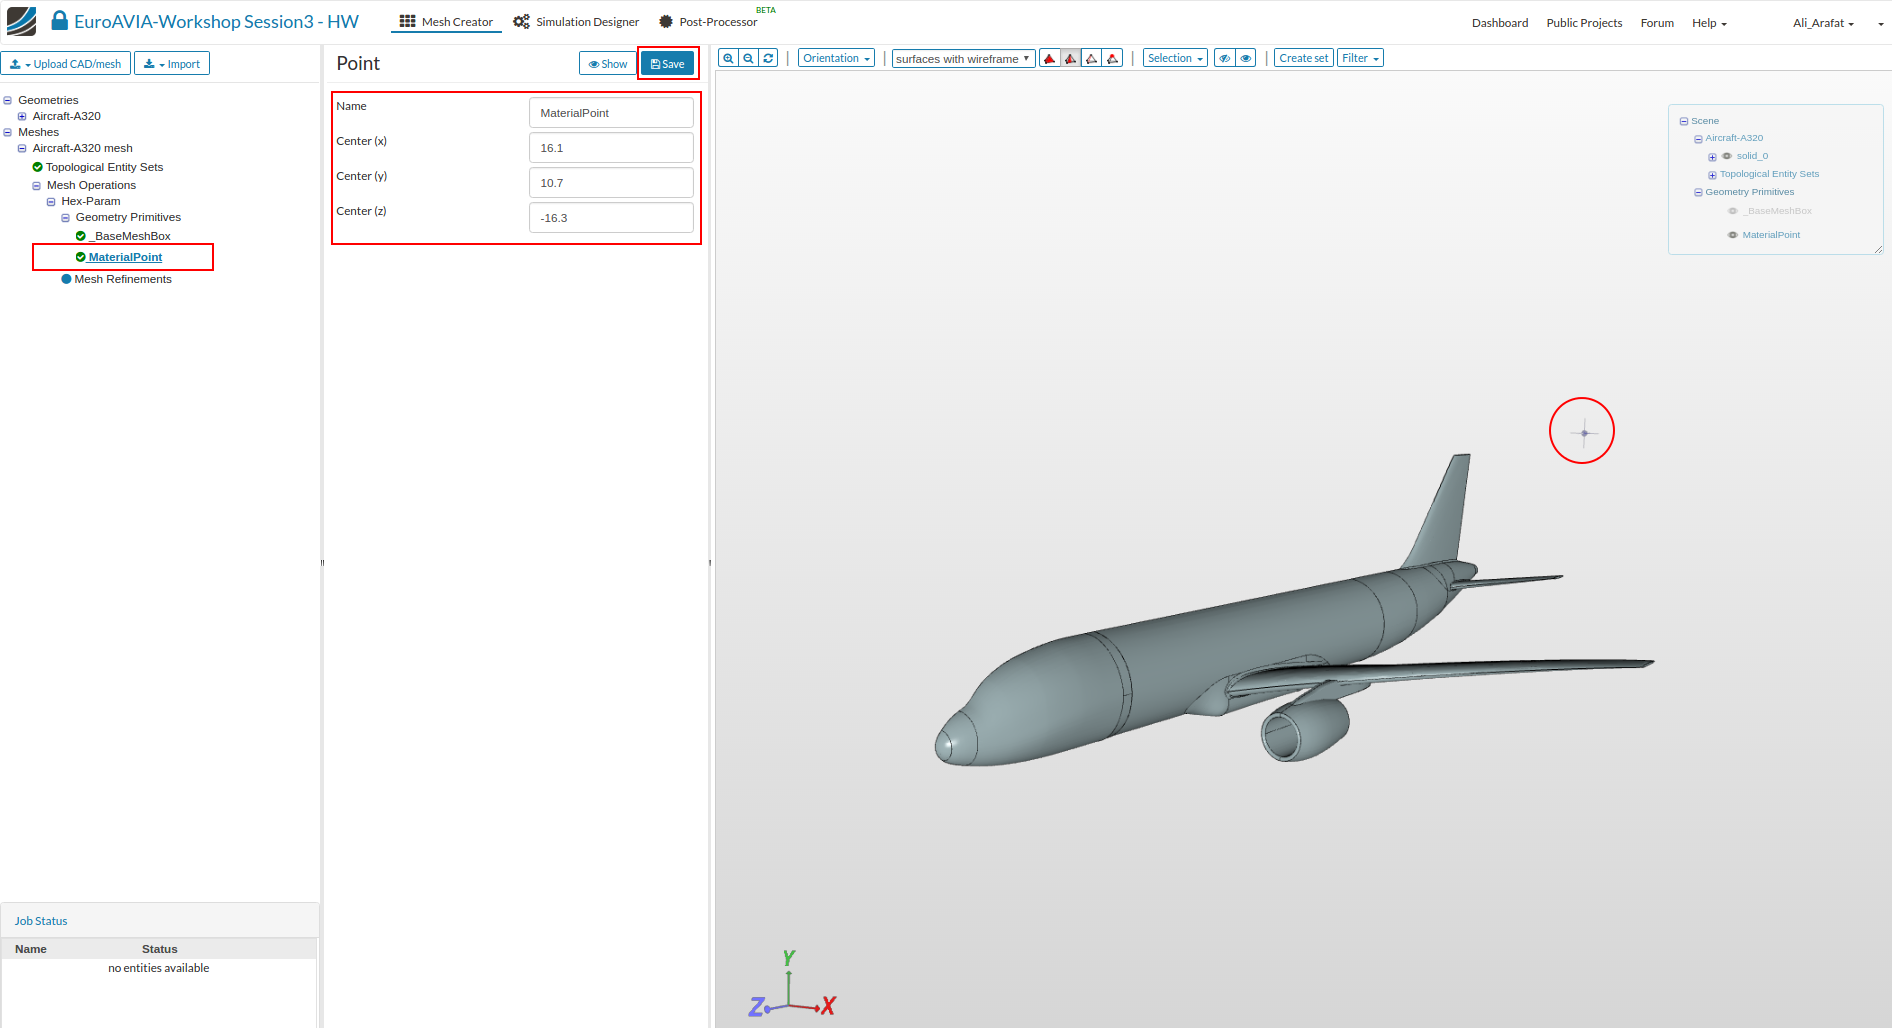Hide the selected entities (crossed eye icon)

pyautogui.click(x=1225, y=58)
